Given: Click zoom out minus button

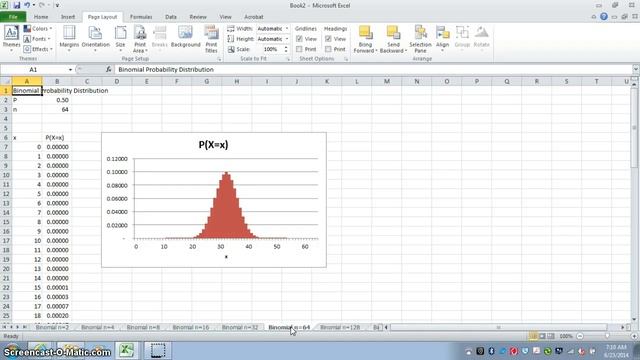Looking at the screenshot, I should tap(580, 336).
